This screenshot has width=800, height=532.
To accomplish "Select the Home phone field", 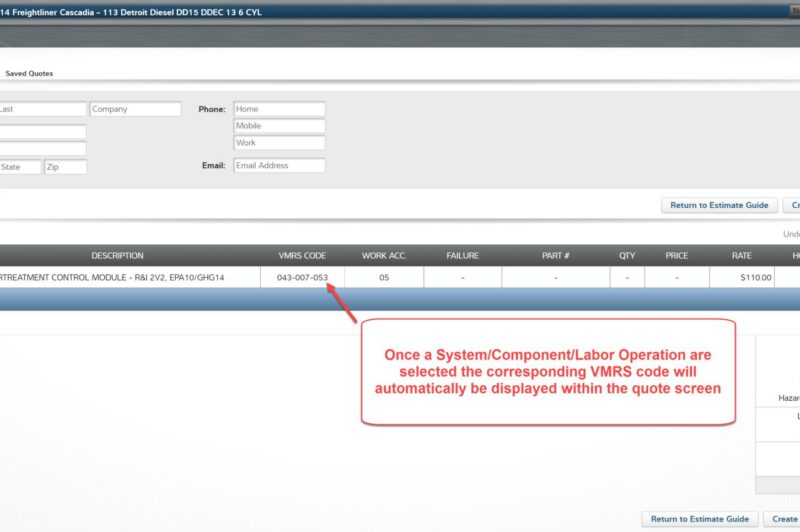I will click(x=279, y=109).
